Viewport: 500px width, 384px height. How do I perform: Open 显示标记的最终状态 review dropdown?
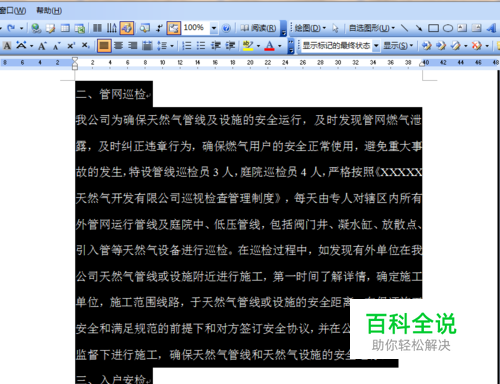376,46
